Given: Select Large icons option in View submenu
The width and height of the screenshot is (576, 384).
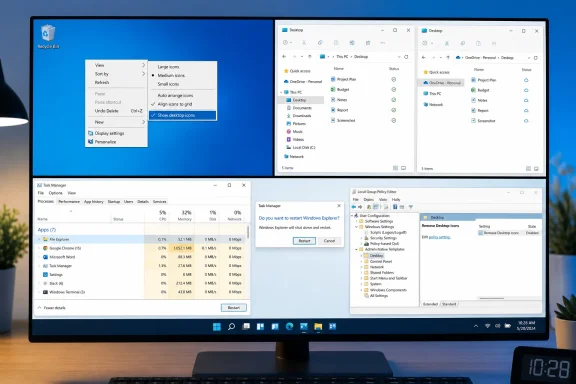Looking at the screenshot, I should [182, 67].
